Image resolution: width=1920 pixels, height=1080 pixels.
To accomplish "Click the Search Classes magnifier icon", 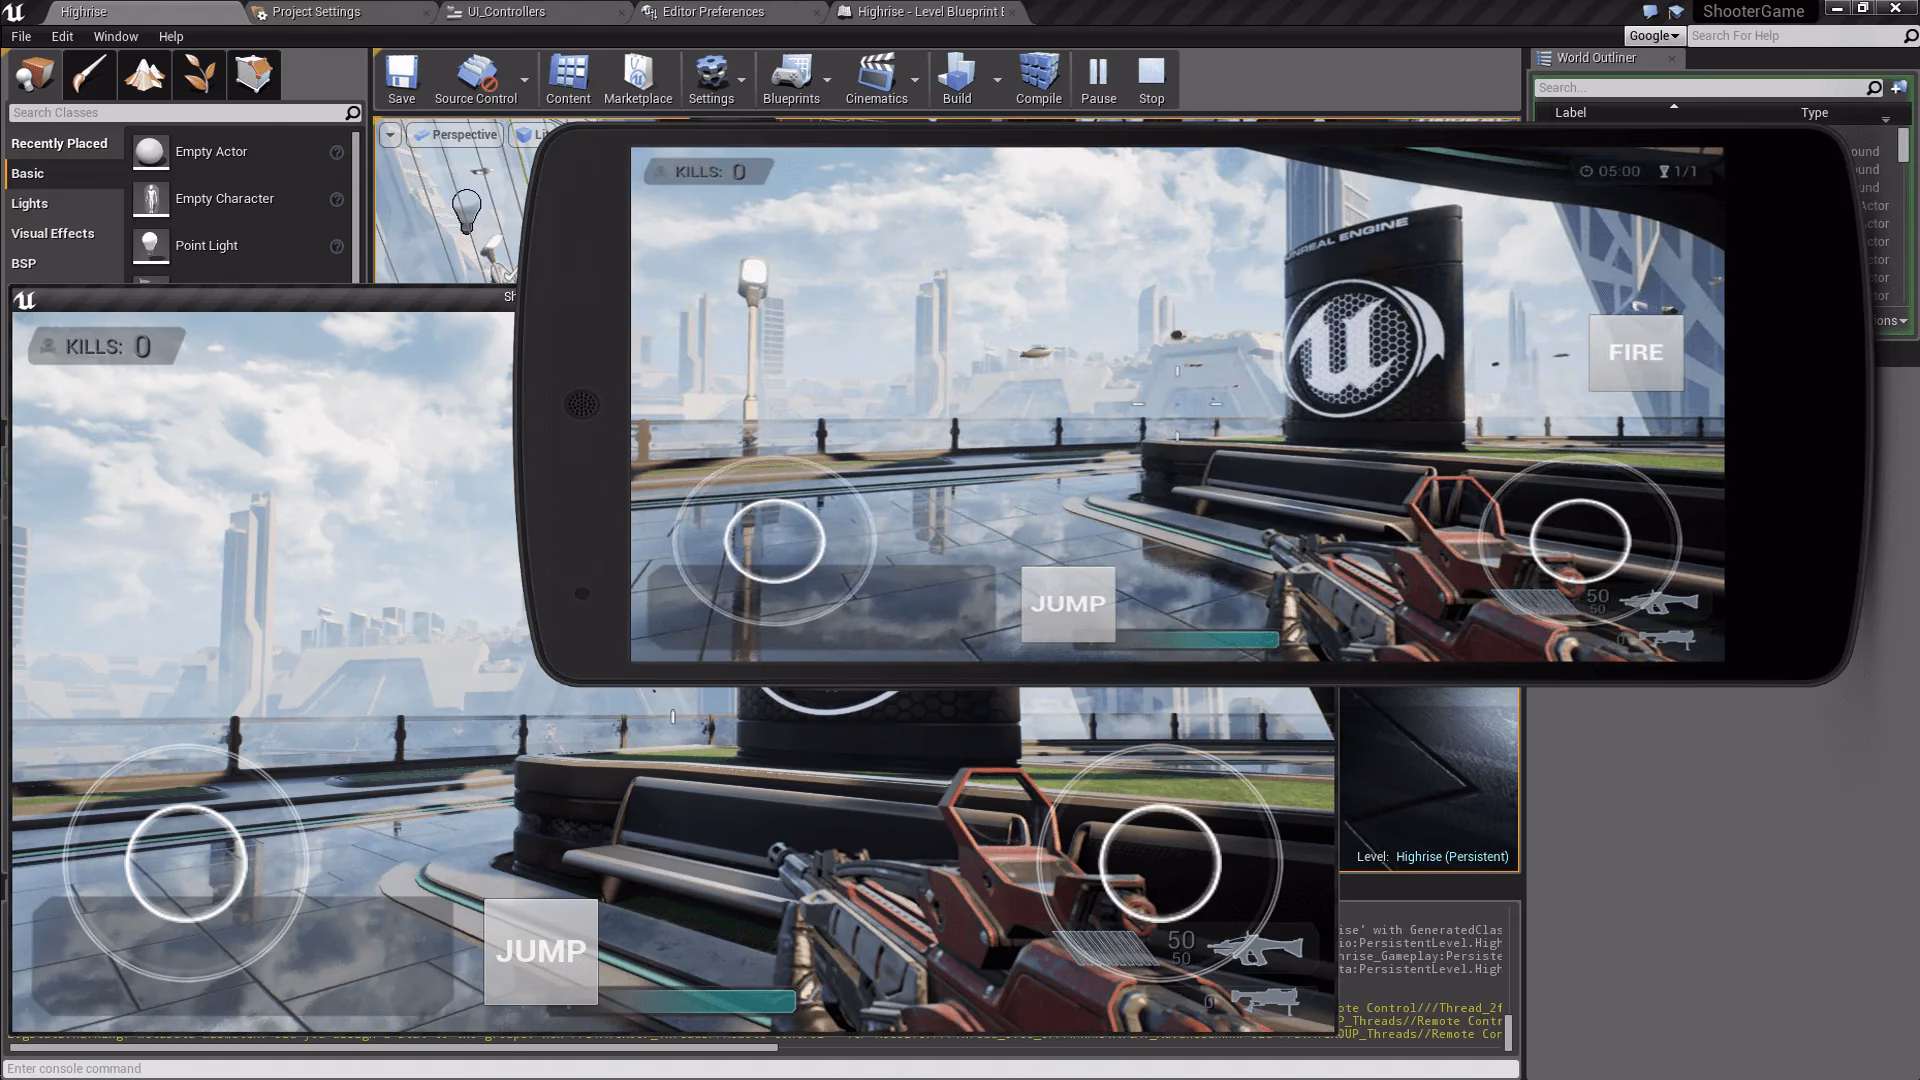I will click(x=352, y=113).
